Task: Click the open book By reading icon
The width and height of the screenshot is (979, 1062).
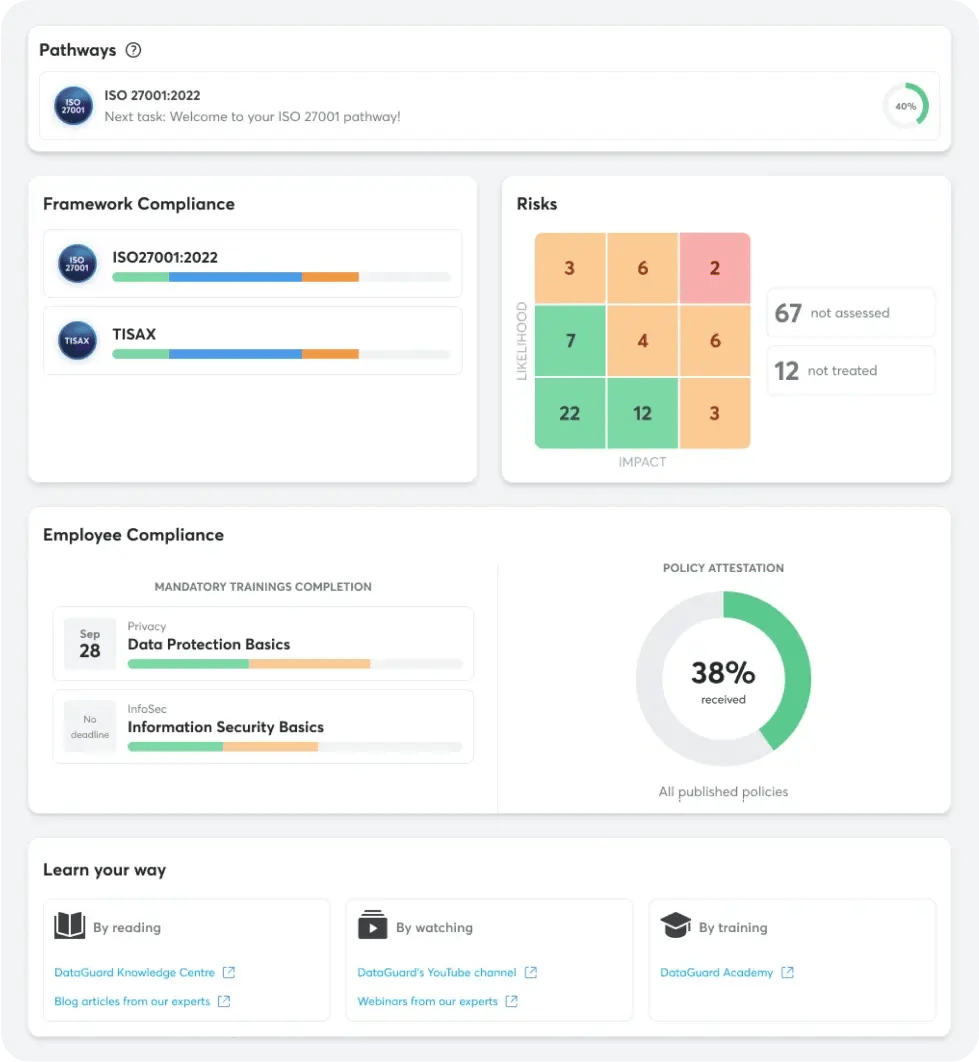Action: pos(69,926)
